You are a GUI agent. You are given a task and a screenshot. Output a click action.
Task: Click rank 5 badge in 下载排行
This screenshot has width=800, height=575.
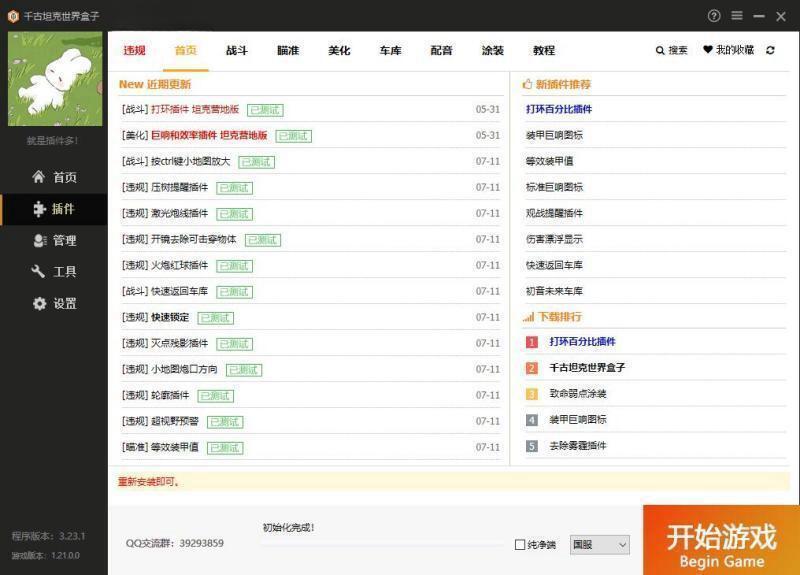531,446
